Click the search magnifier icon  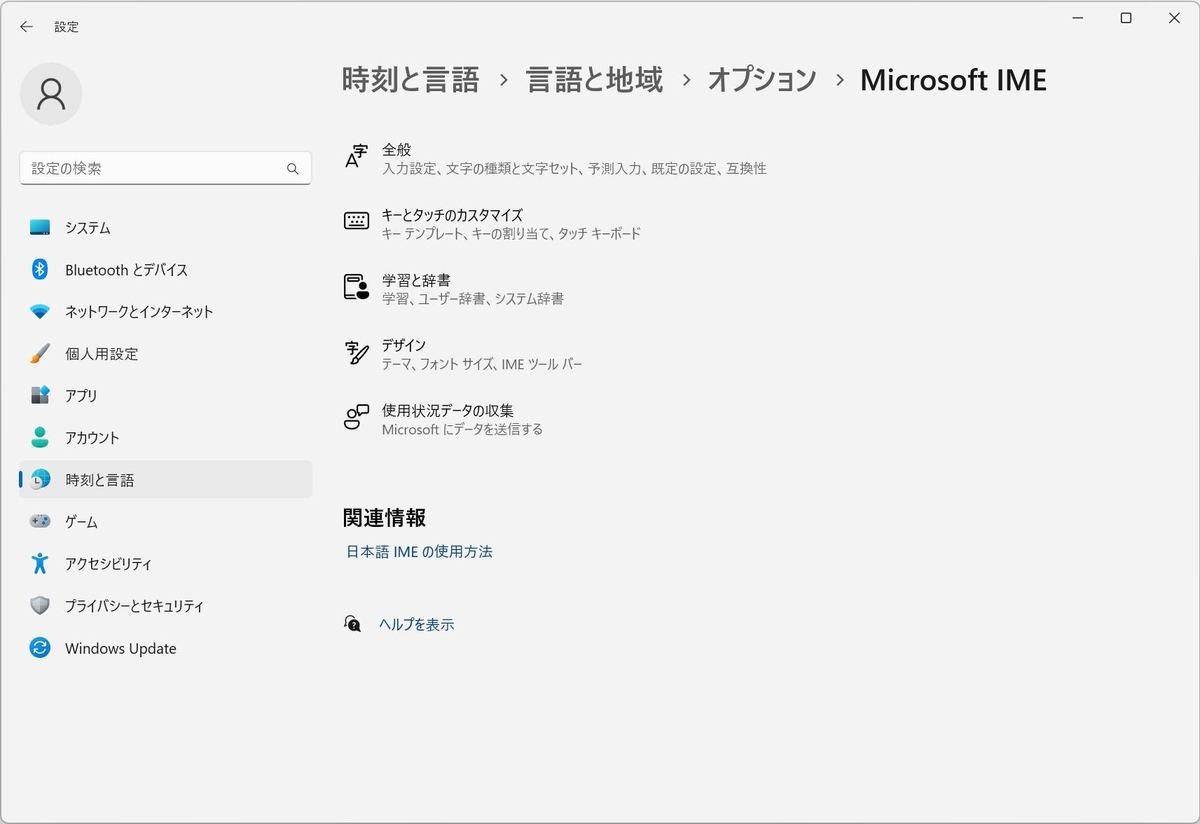click(293, 169)
